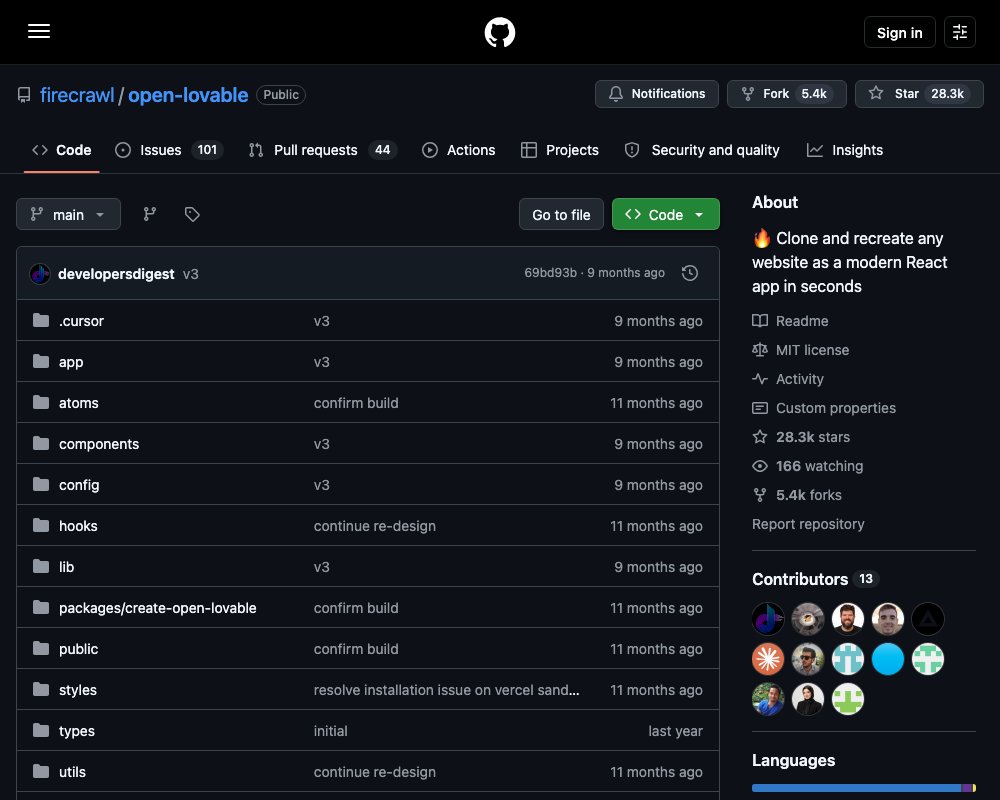Switch to the Code tab
The height and width of the screenshot is (800, 1000).
(x=62, y=150)
